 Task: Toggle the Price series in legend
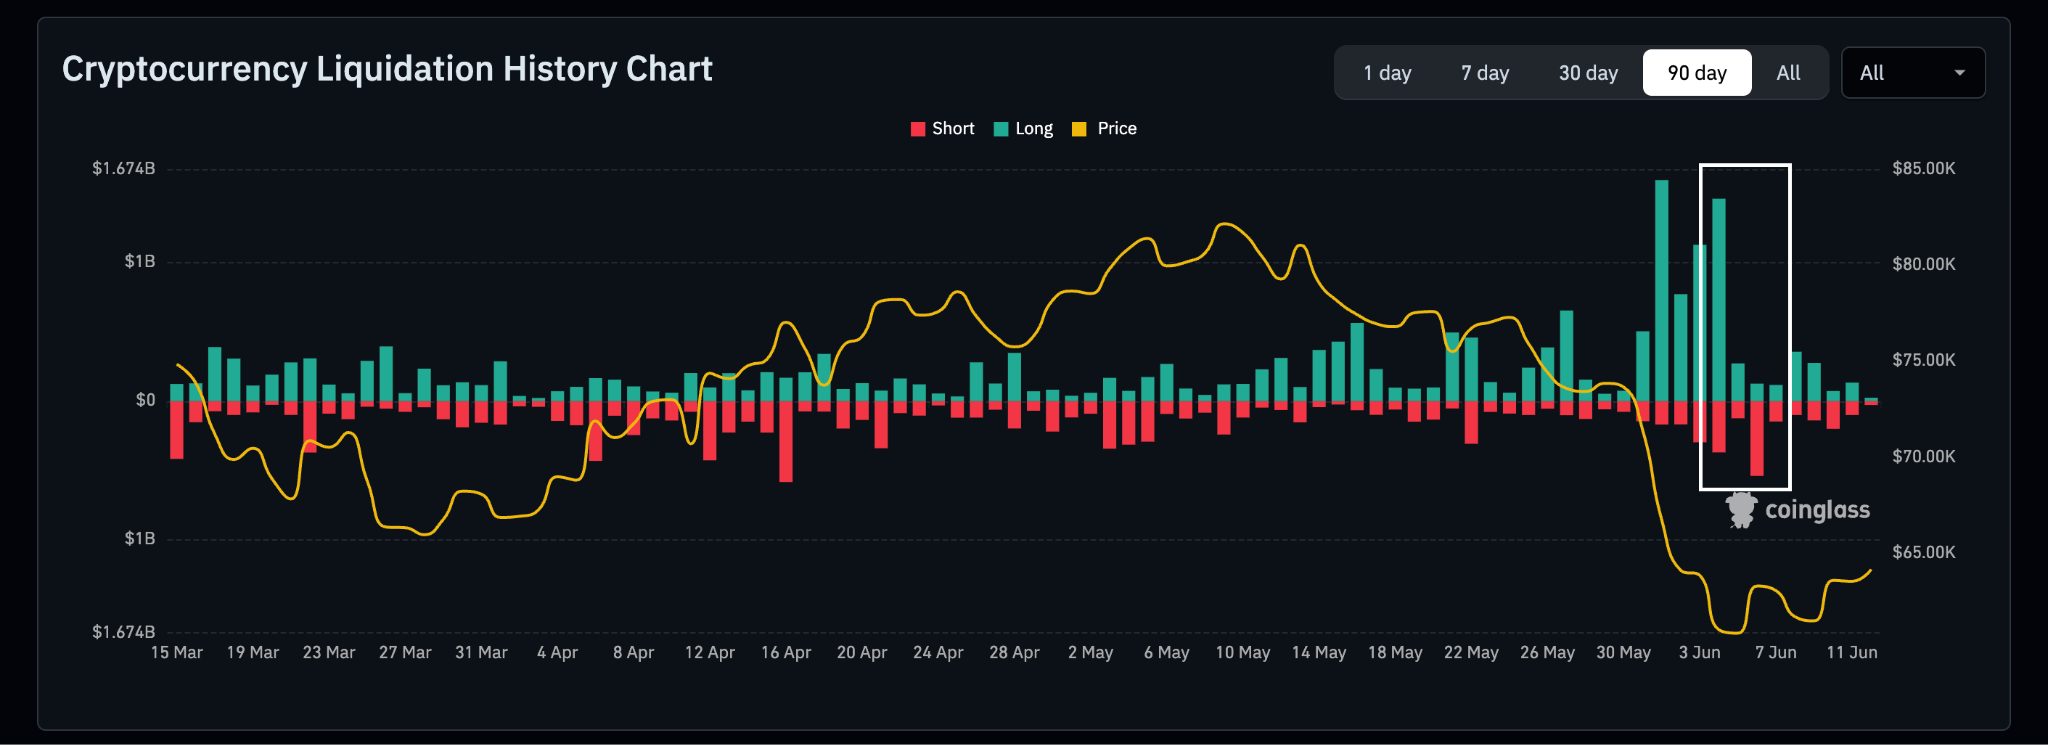pos(1104,129)
